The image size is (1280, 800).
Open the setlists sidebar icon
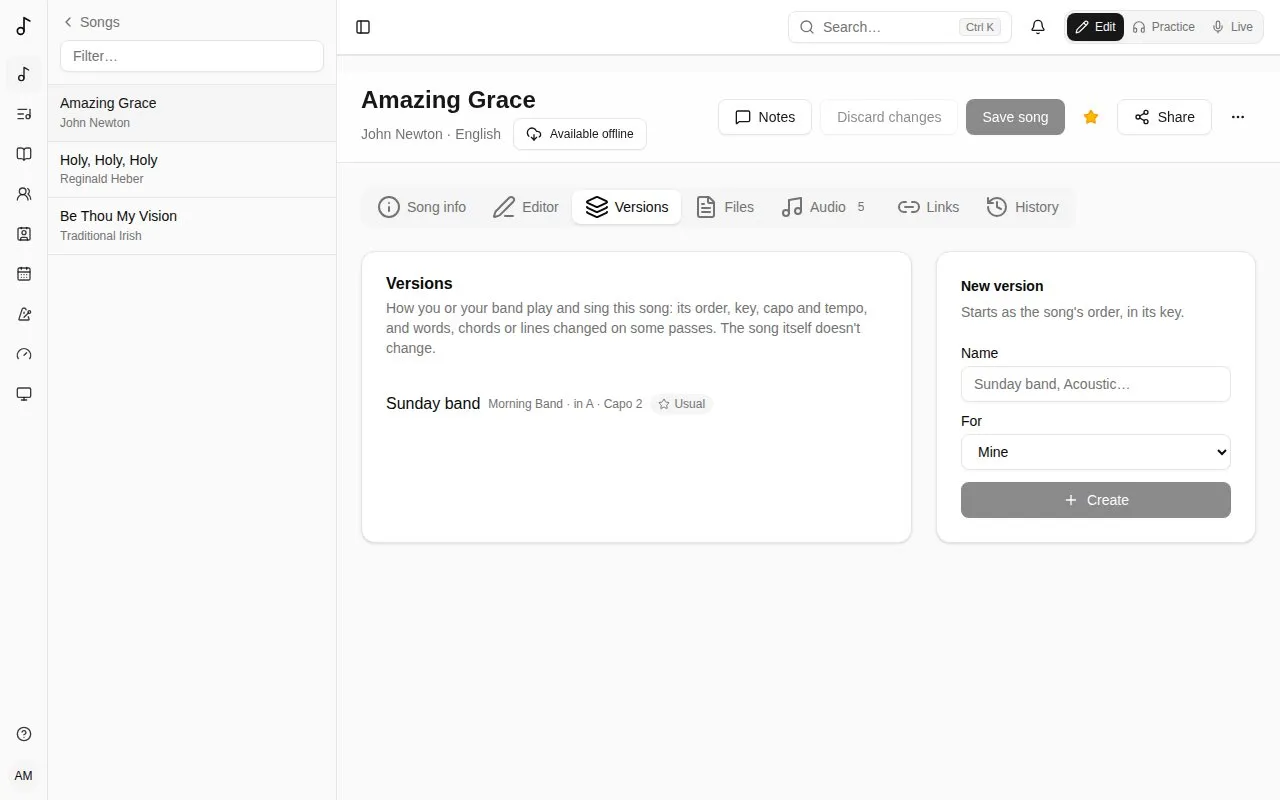(x=24, y=114)
